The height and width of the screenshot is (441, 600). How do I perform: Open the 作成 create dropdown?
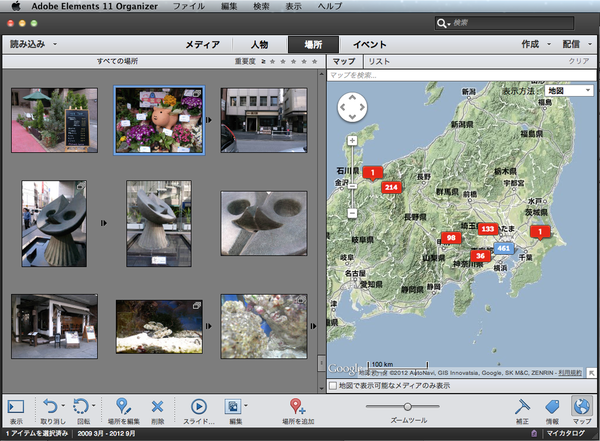click(x=536, y=44)
